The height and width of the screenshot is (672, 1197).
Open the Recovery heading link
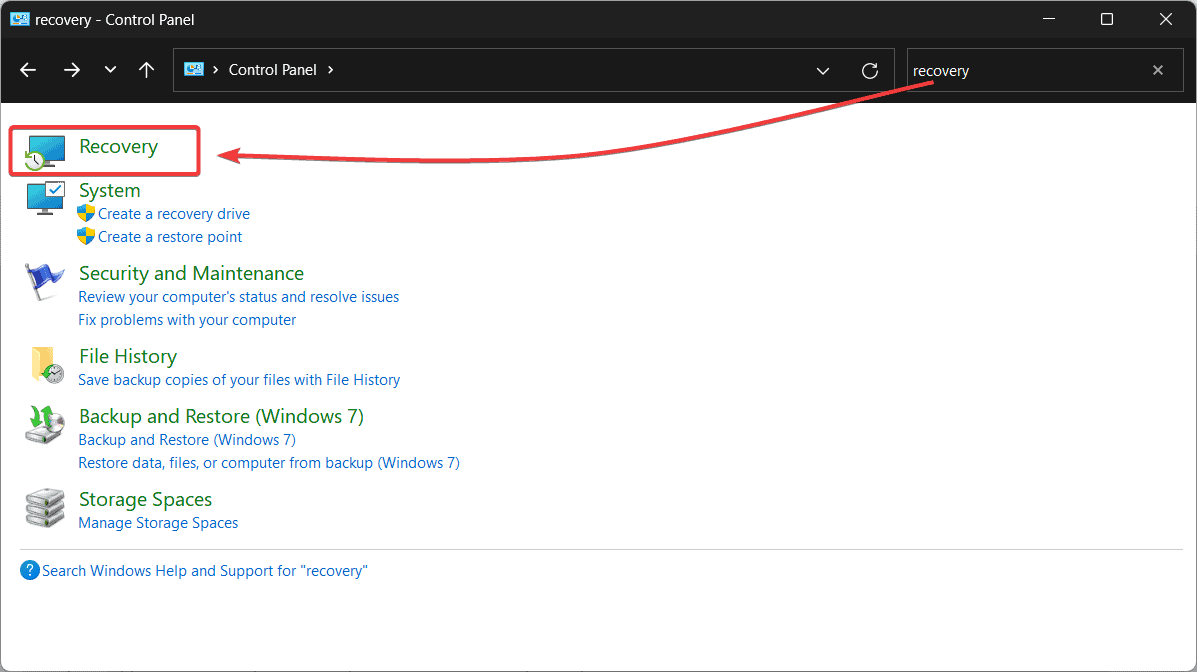point(118,147)
